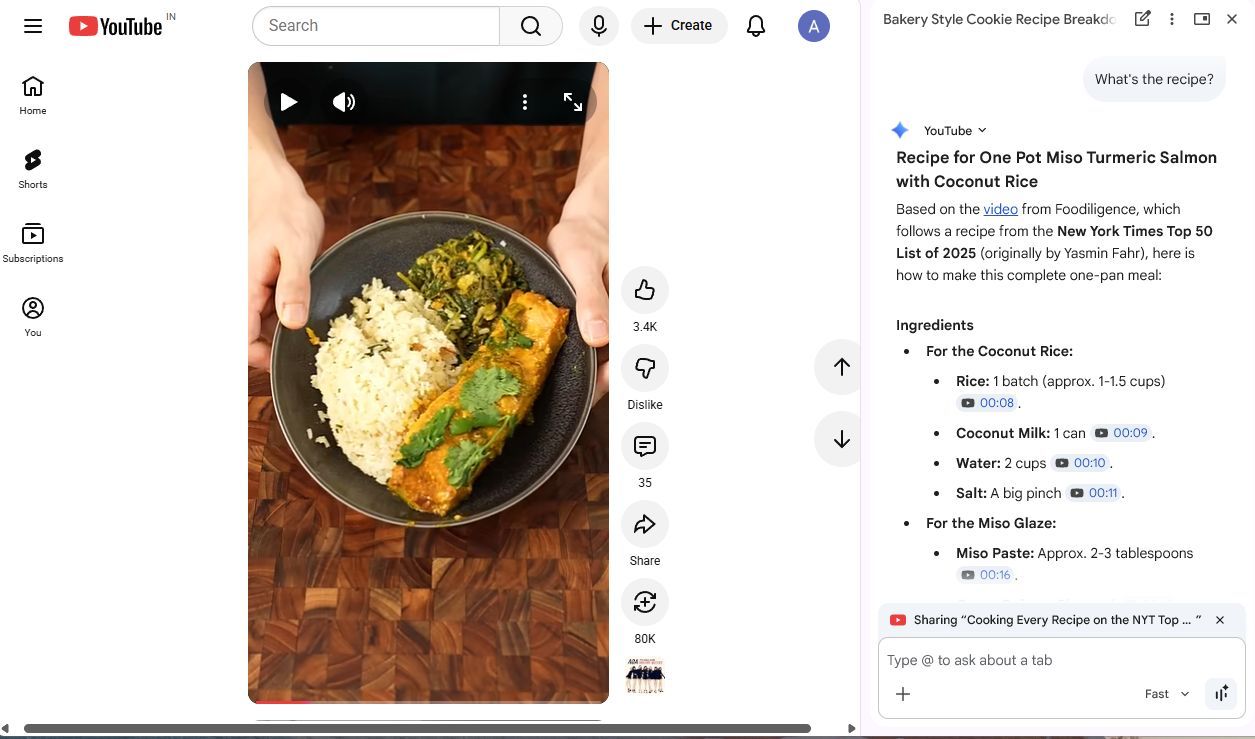Open the Fast model dropdown
This screenshot has height=739, width=1255.
coord(1167,694)
